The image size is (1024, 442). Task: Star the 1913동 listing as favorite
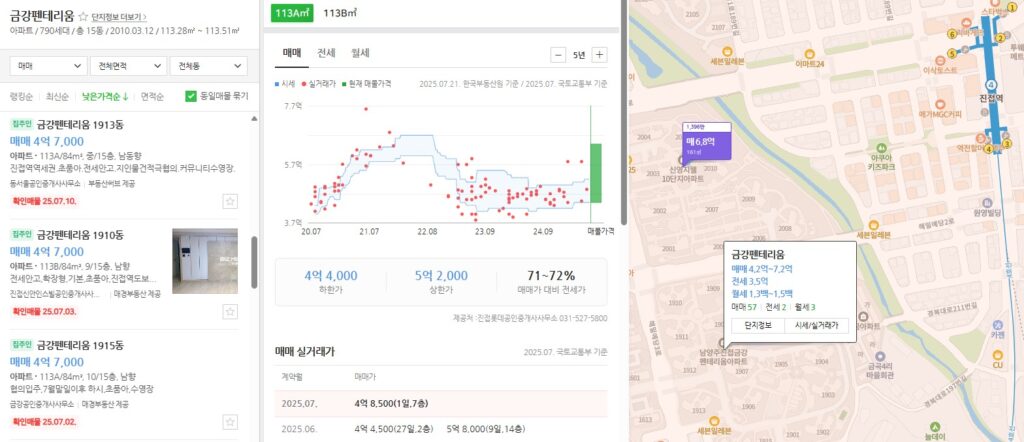tap(230, 201)
